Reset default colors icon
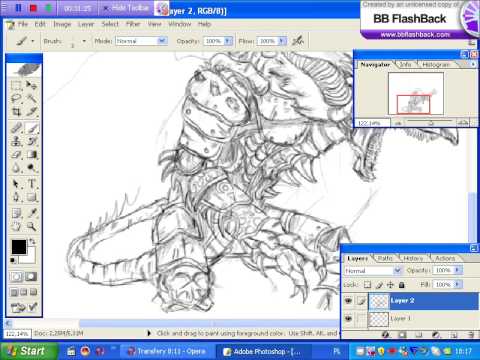Image resolution: width=480 pixels, height=360 pixels. pos(13,260)
